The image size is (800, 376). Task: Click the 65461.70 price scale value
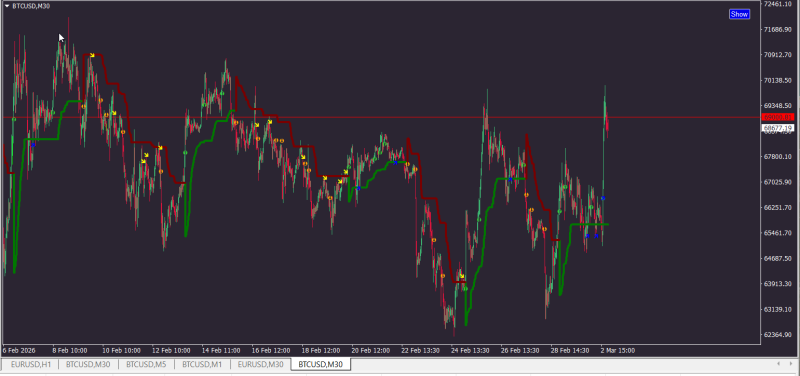click(x=778, y=233)
